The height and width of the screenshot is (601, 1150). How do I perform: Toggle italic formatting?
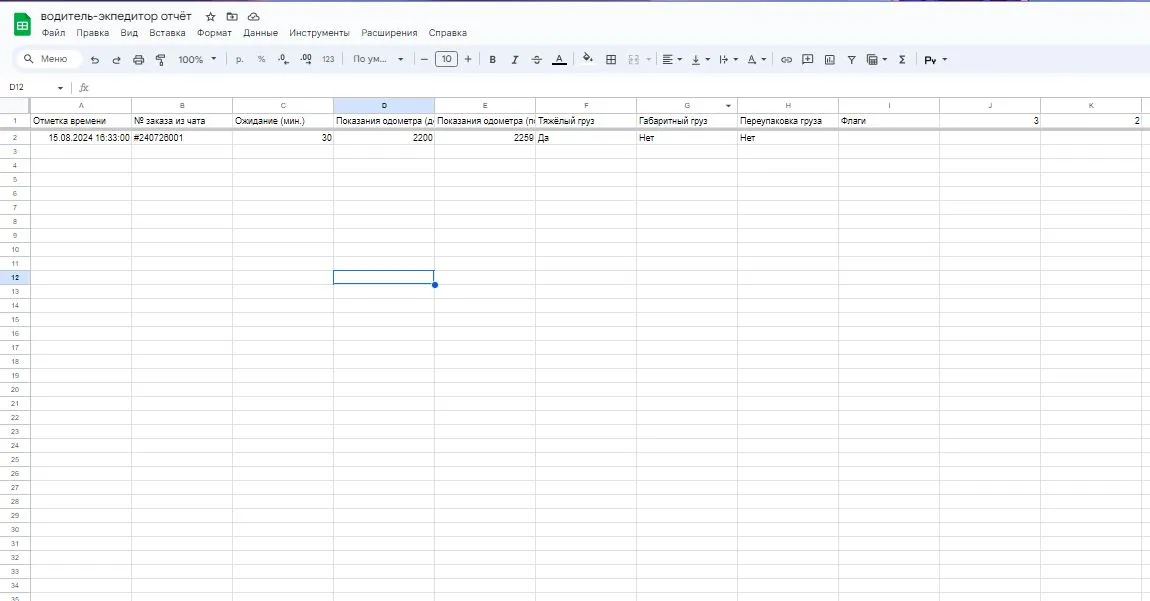(515, 60)
